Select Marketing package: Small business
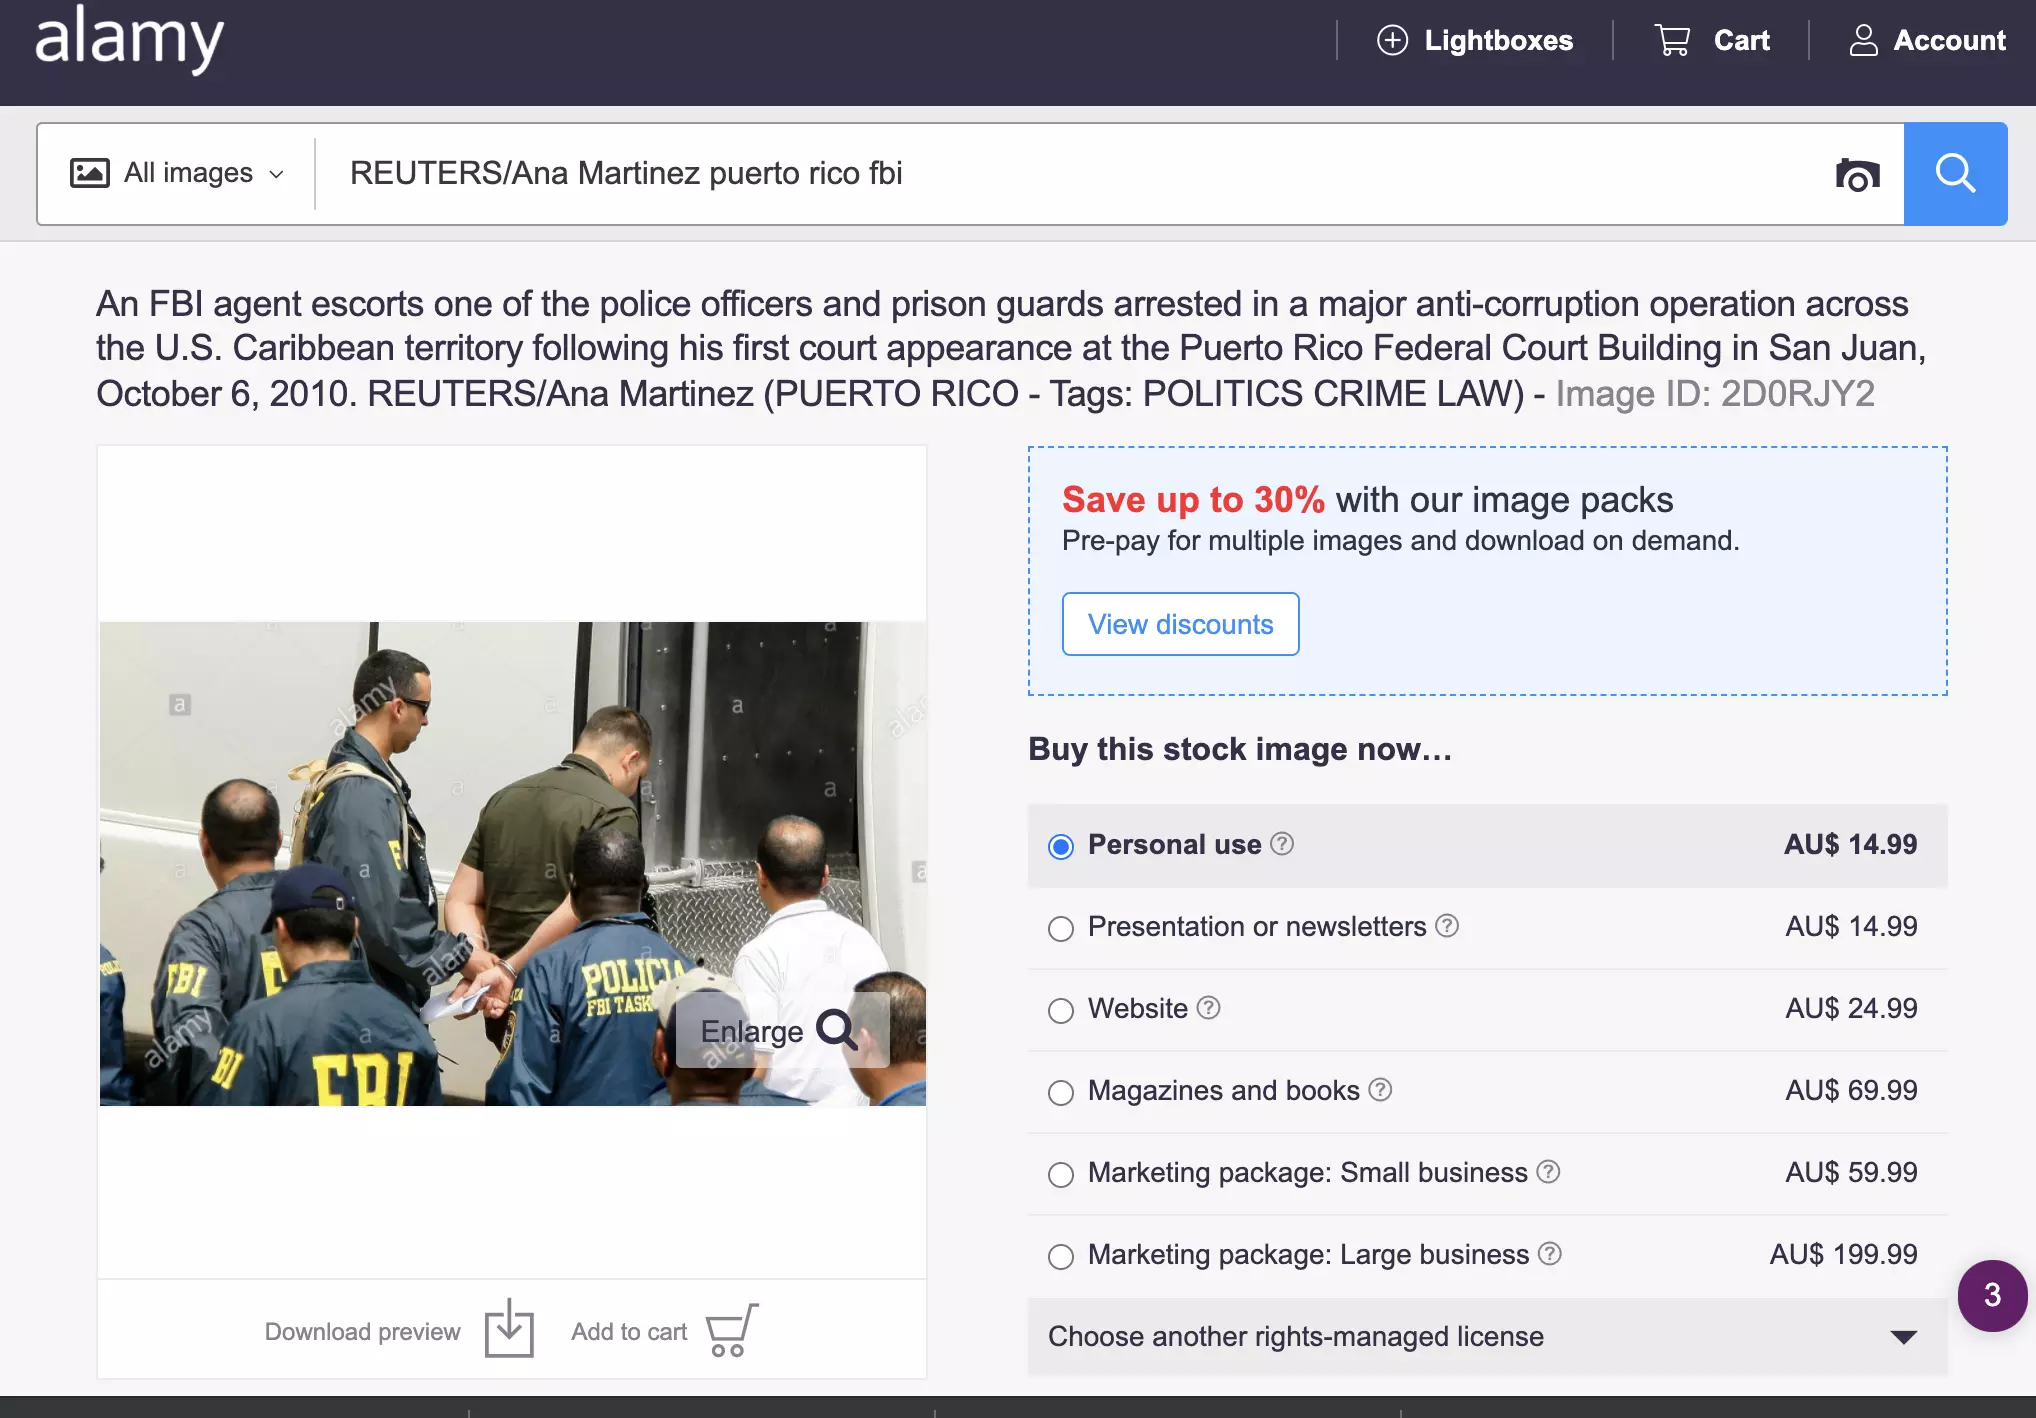Screen dimensions: 2036x1418 point(1061,1174)
